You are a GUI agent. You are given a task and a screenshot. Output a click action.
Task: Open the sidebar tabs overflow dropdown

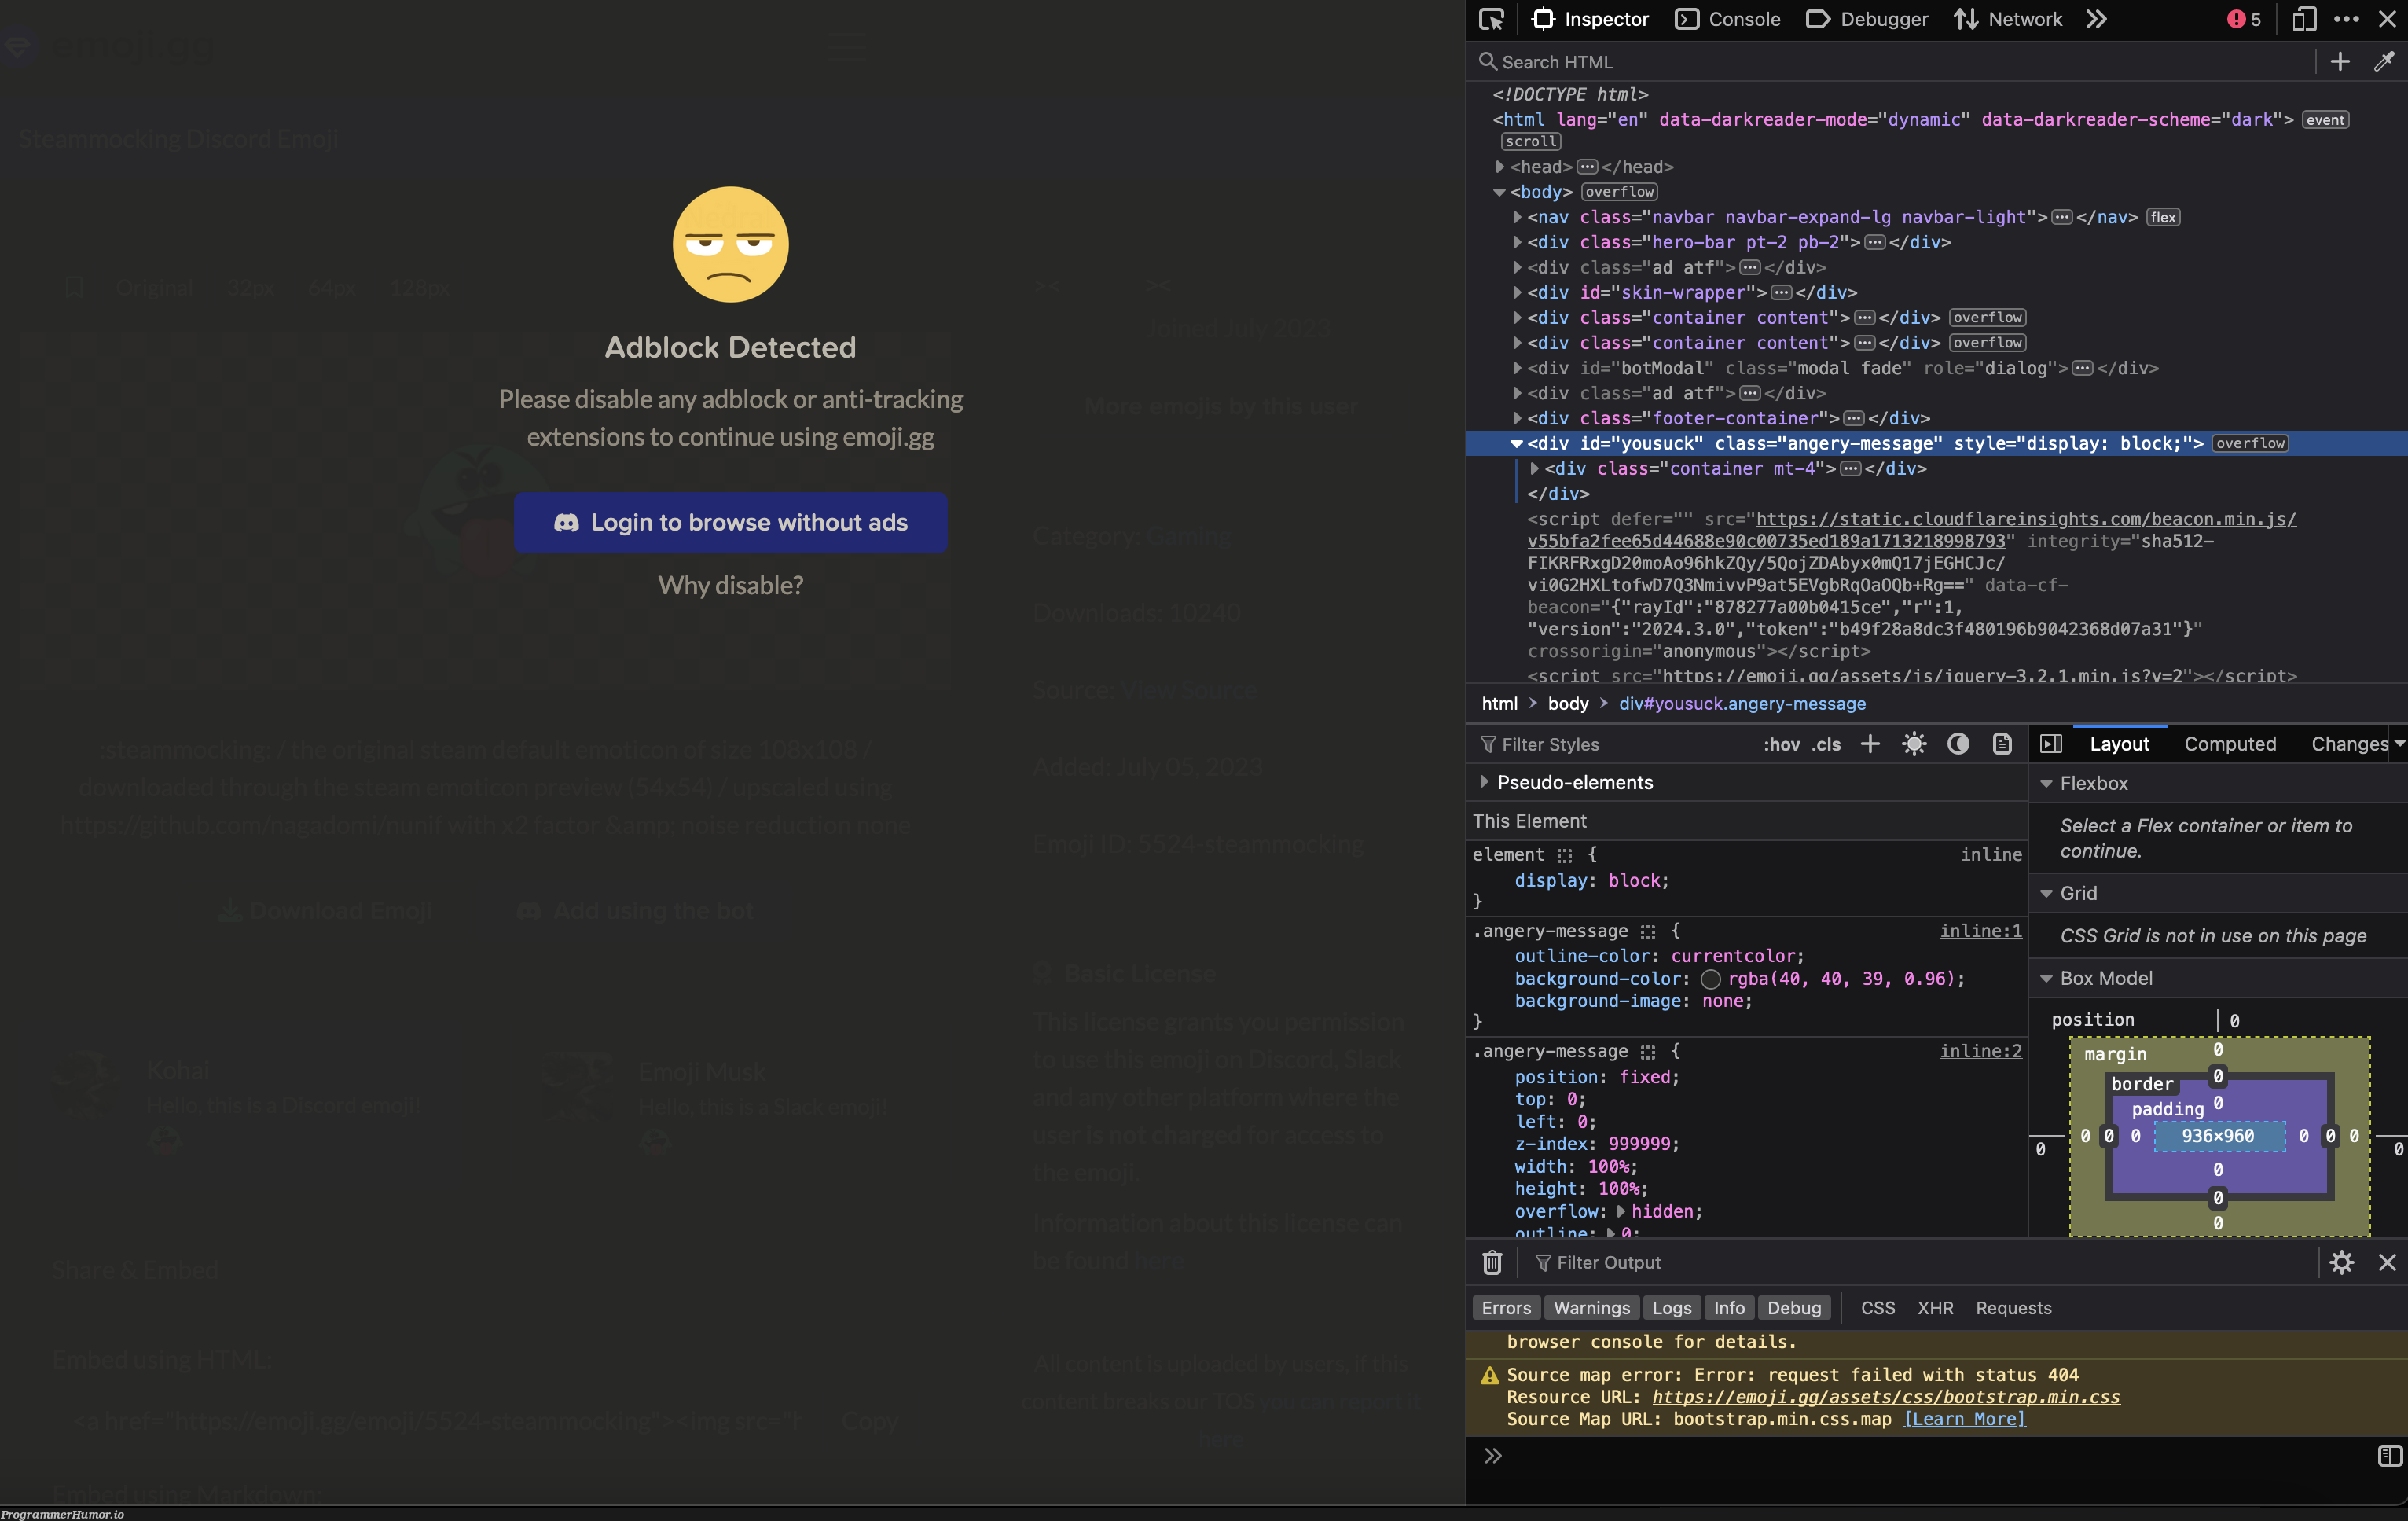click(x=2398, y=744)
